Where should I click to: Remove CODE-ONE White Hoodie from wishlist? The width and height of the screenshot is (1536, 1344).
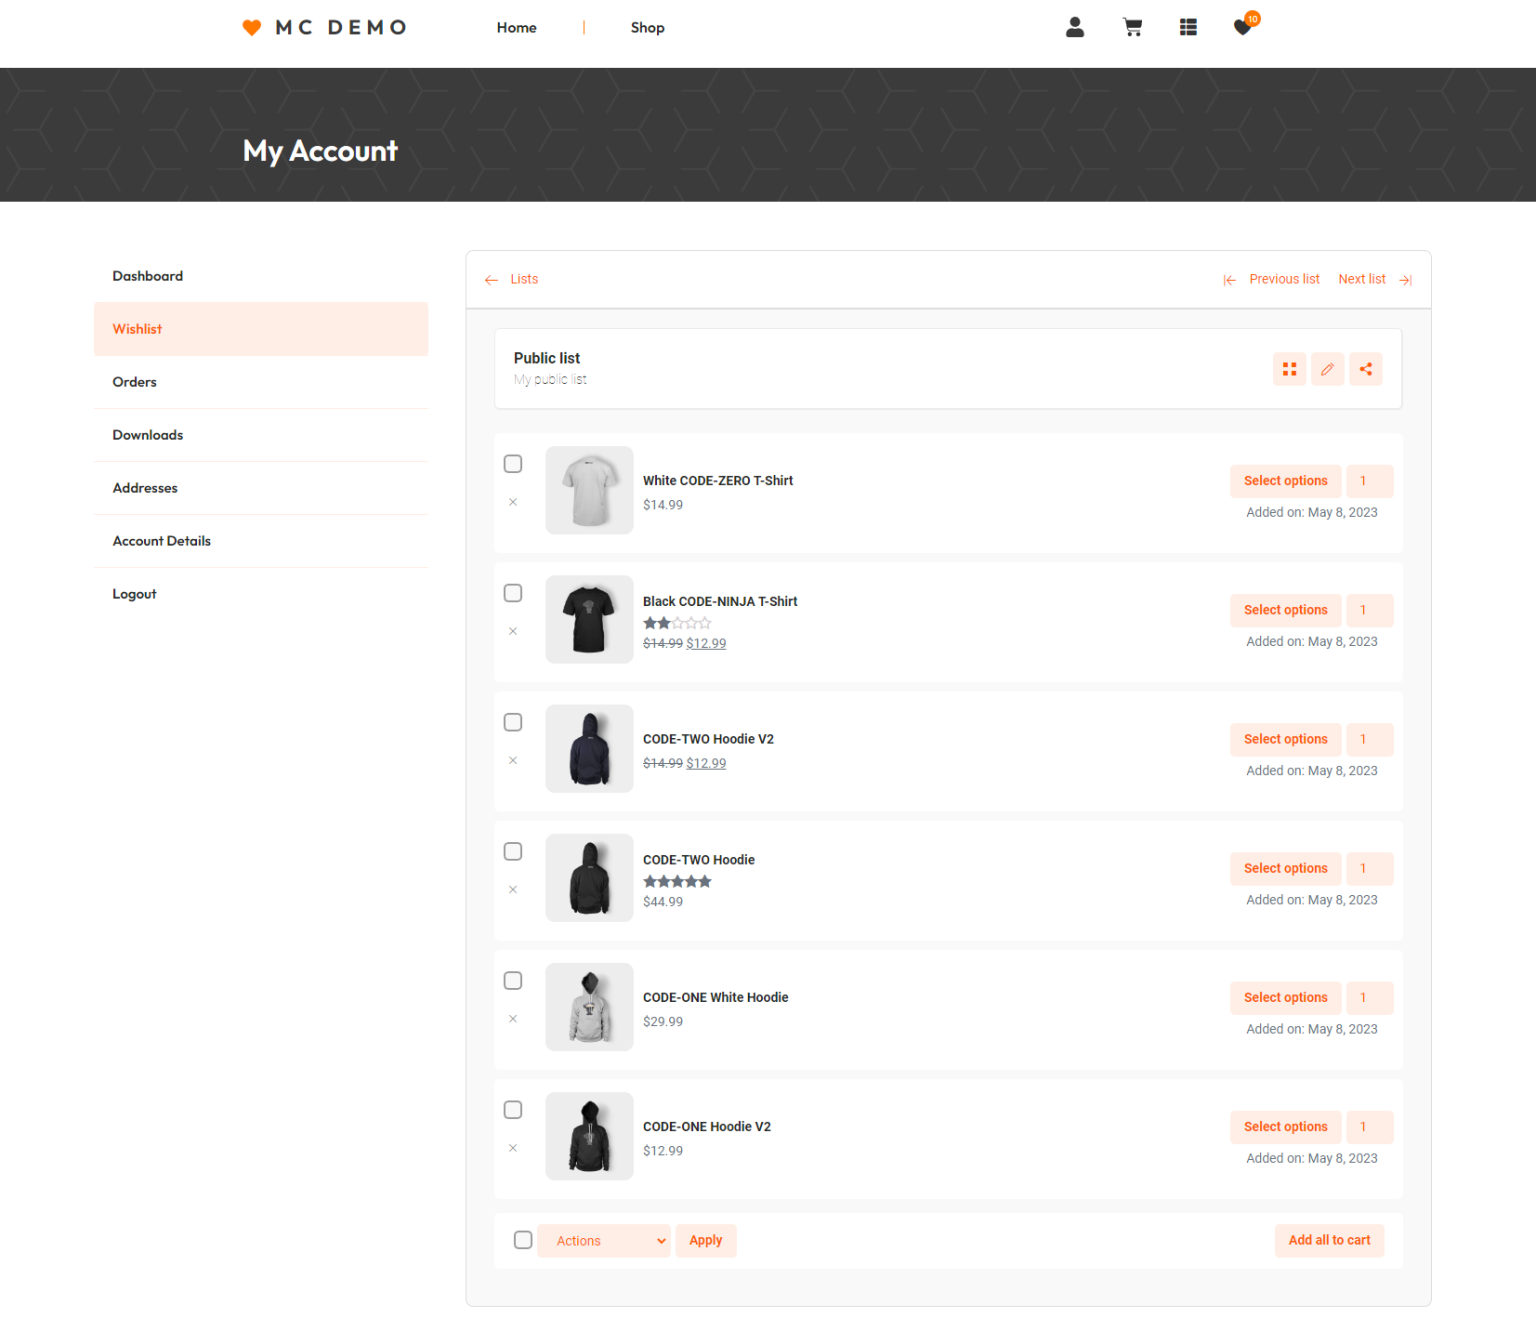(x=513, y=1019)
